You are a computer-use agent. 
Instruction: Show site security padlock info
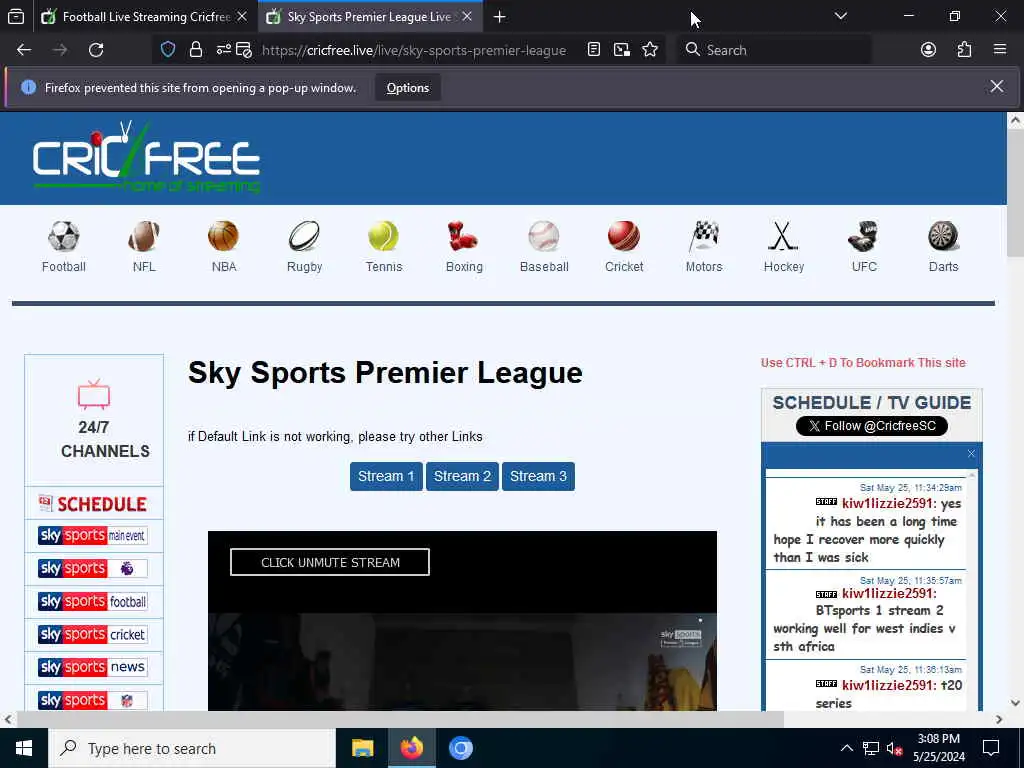coord(195,50)
